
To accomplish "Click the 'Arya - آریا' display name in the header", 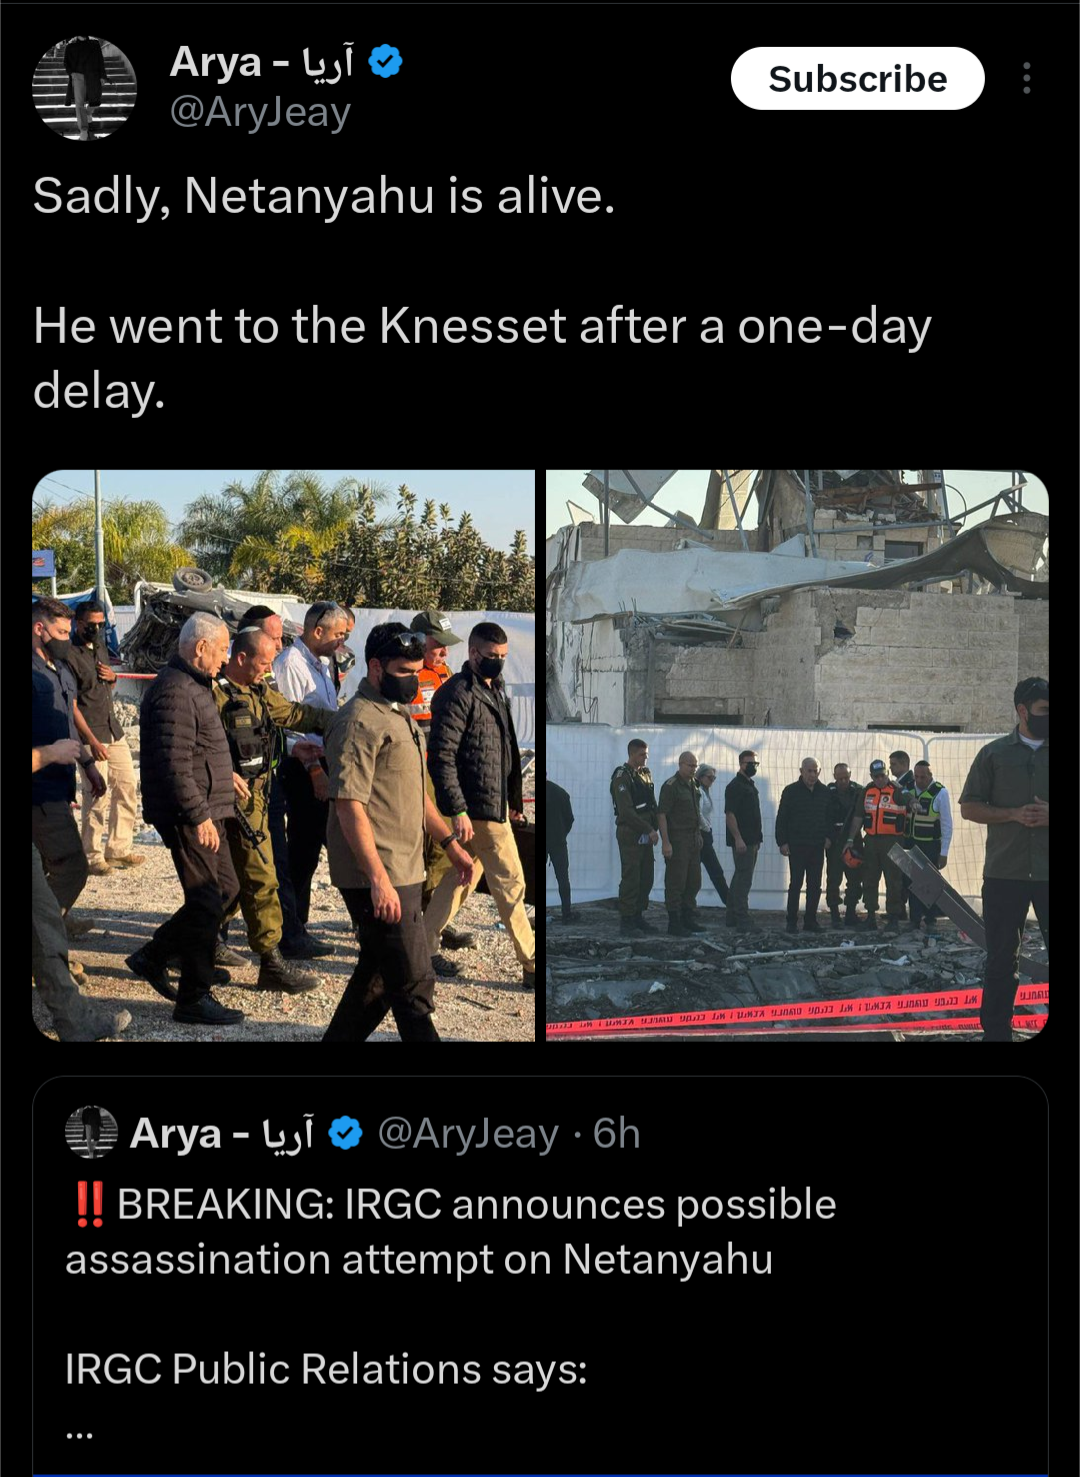I will point(261,62).
